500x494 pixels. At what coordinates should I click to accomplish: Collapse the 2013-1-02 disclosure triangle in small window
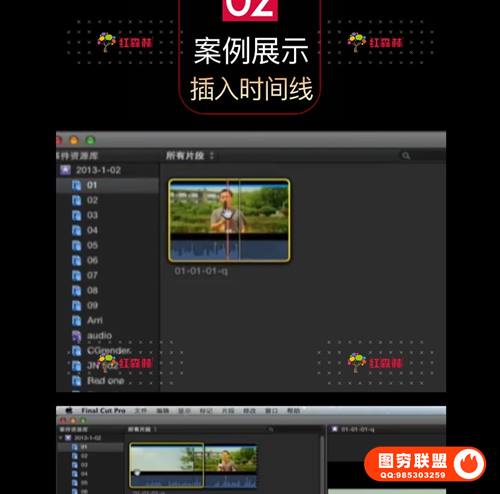pos(61,438)
